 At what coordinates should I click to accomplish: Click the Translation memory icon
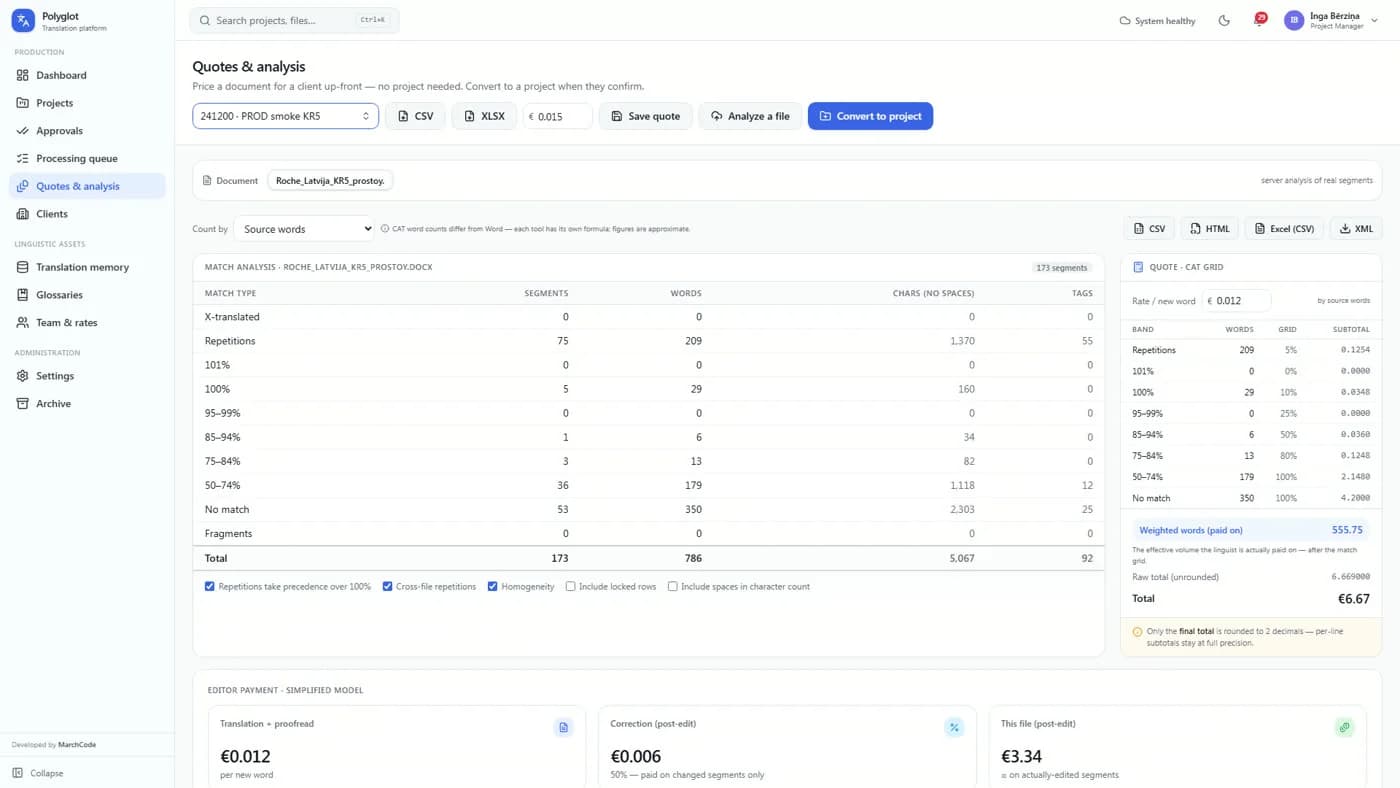23,267
